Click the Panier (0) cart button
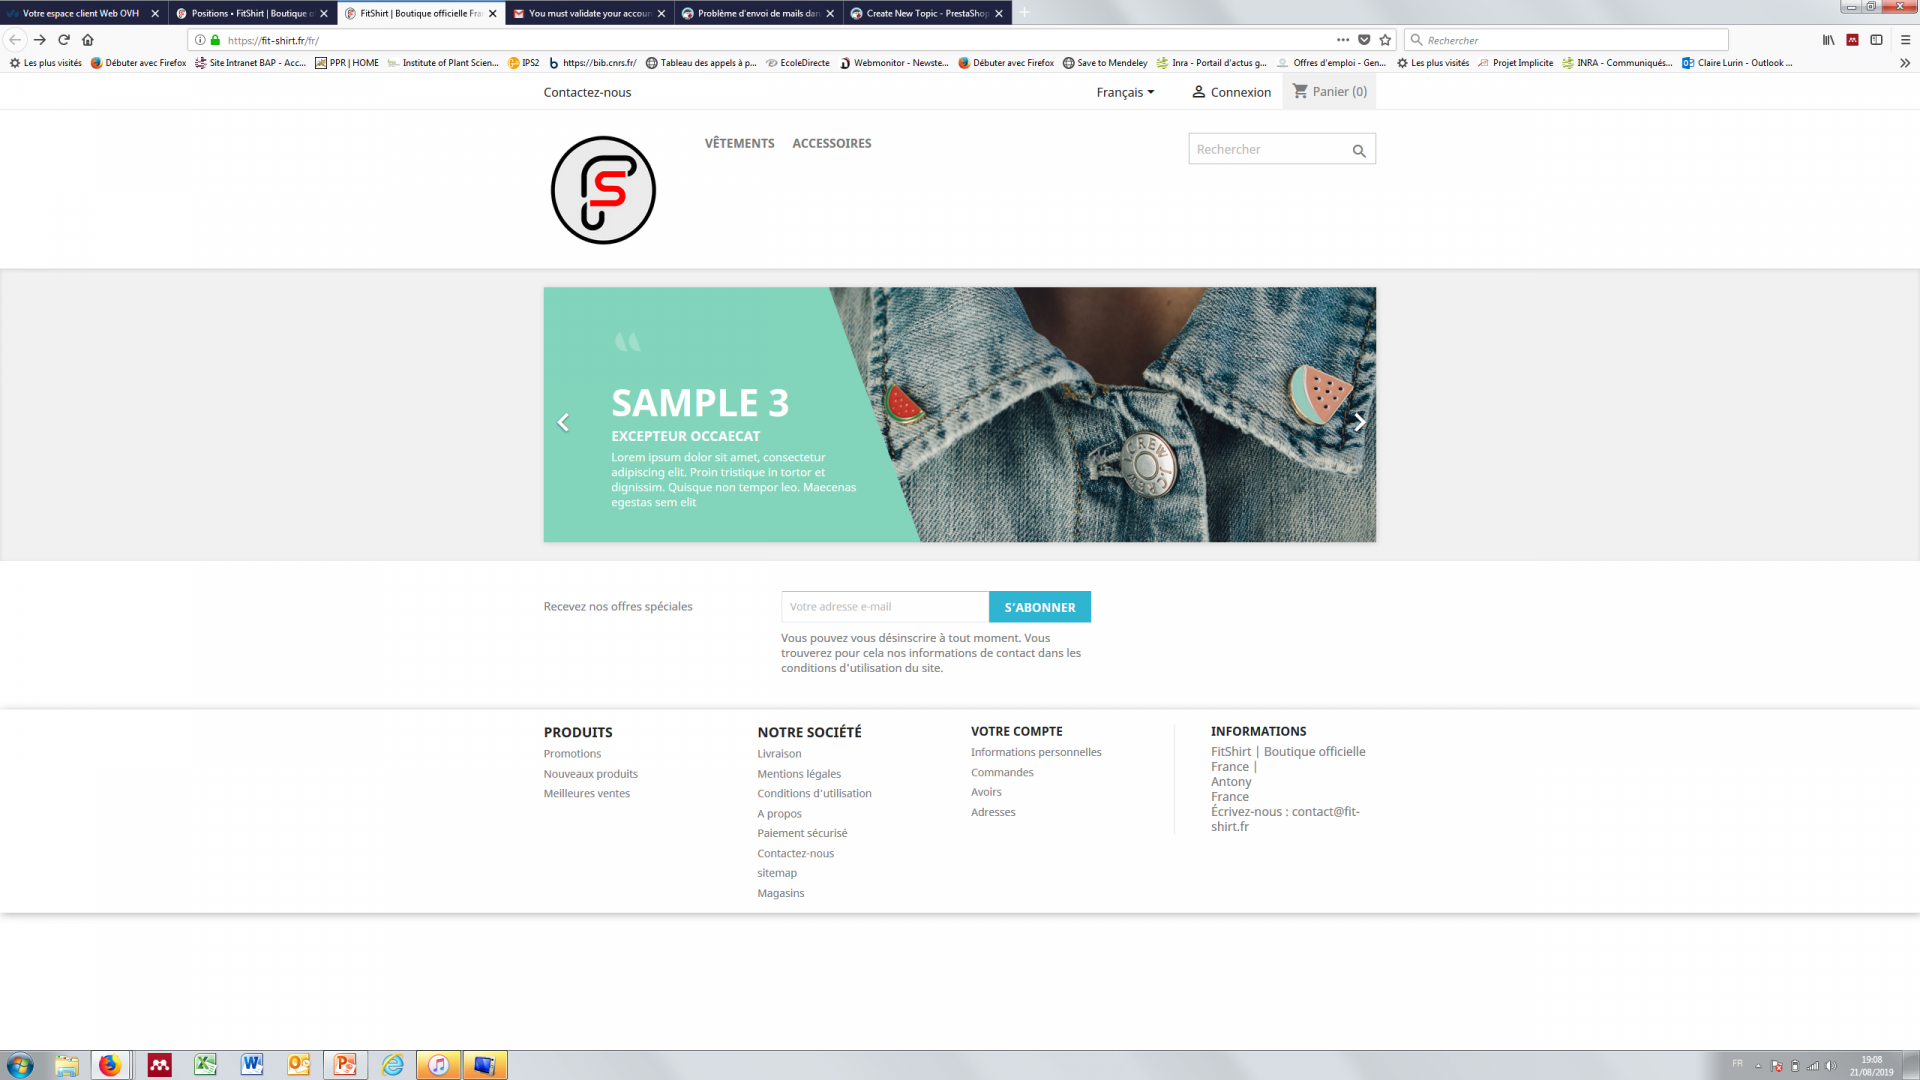This screenshot has height=1080, width=1920. [x=1329, y=92]
